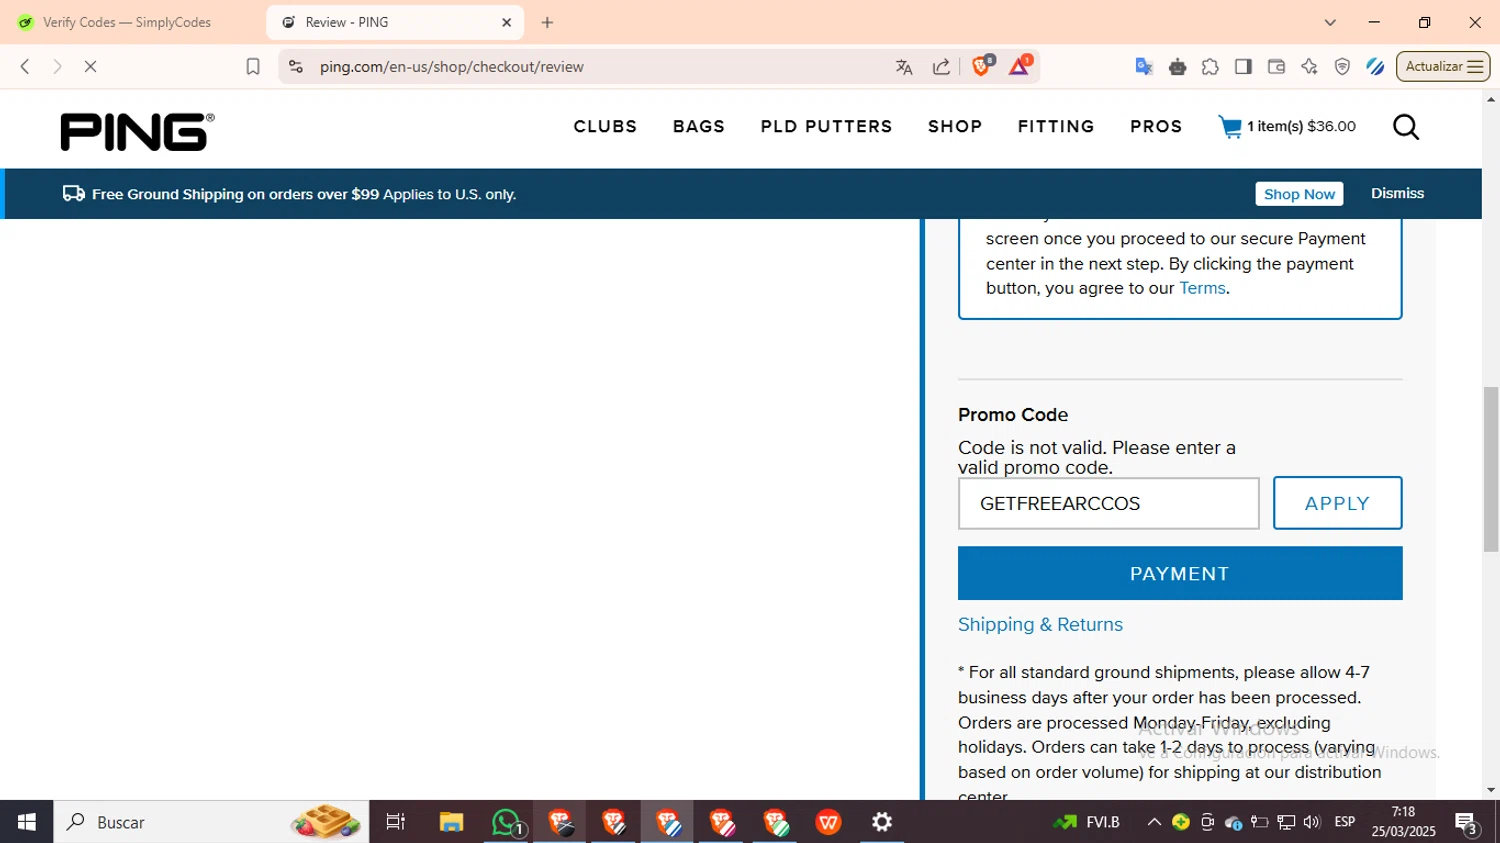The width and height of the screenshot is (1500, 843).
Task: Click the page vertical scrollbar thumb
Action: 1491,469
